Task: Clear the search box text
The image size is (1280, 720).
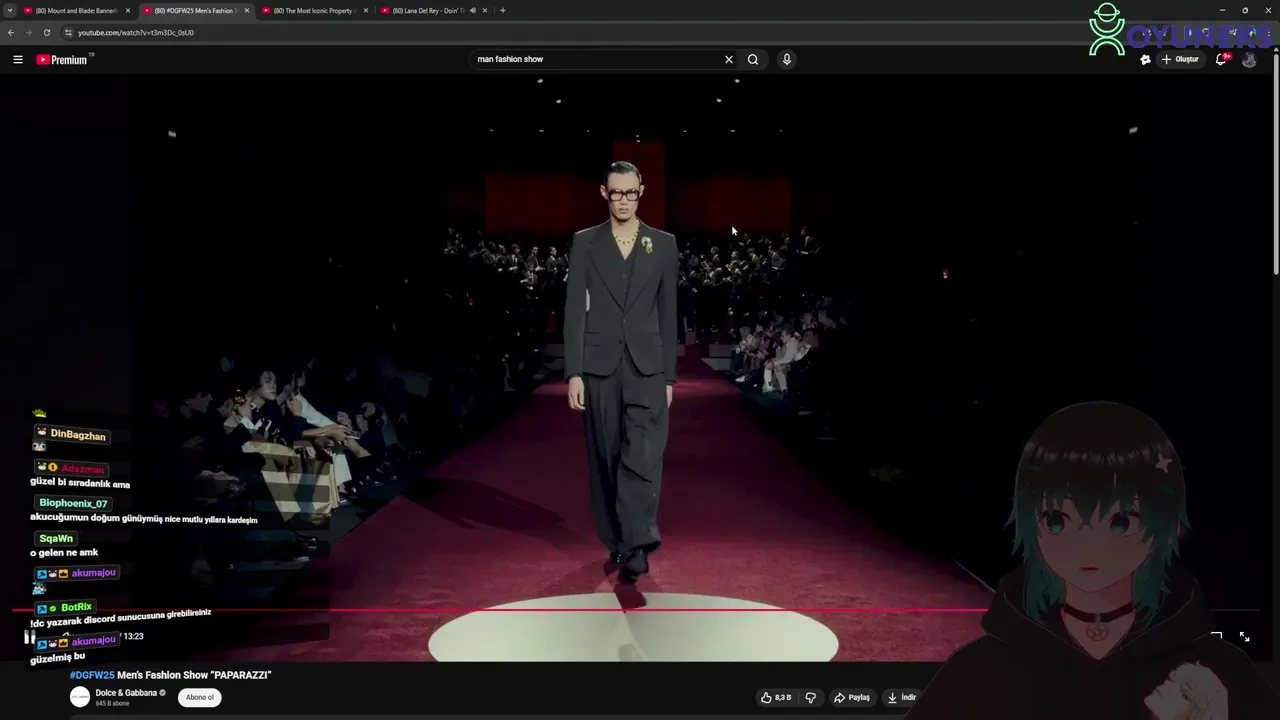Action: coord(729,59)
